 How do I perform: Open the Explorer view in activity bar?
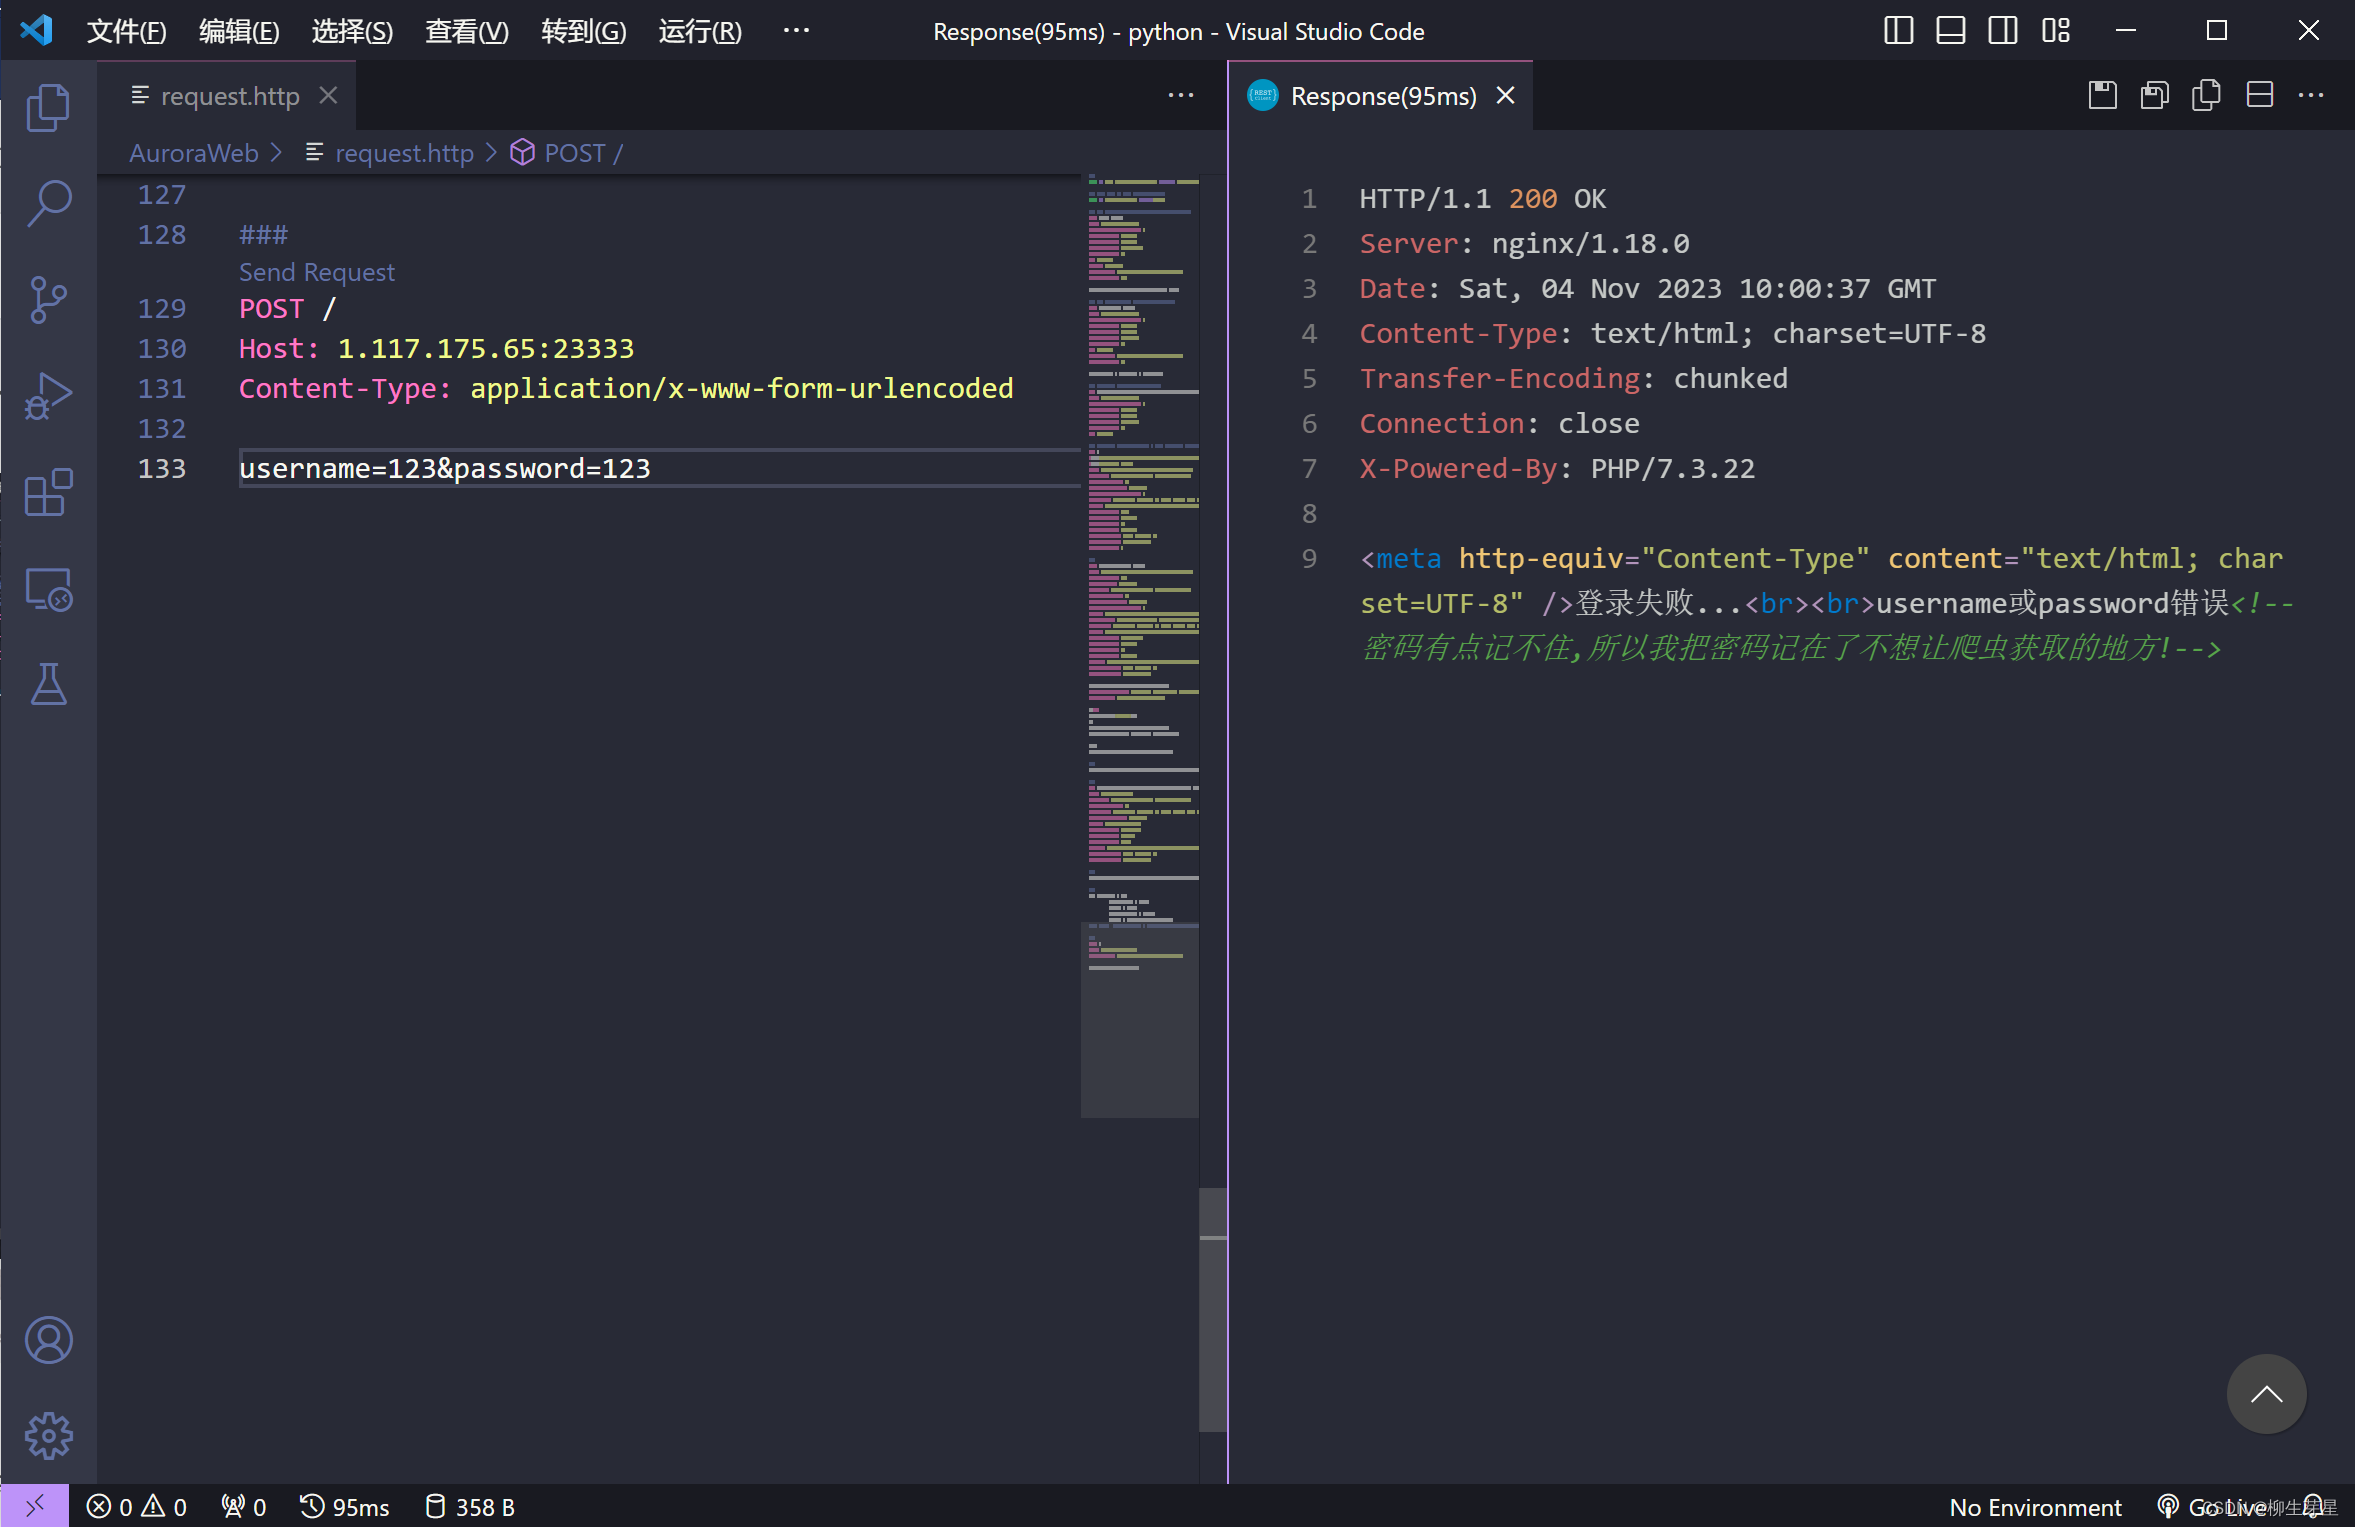(48, 107)
